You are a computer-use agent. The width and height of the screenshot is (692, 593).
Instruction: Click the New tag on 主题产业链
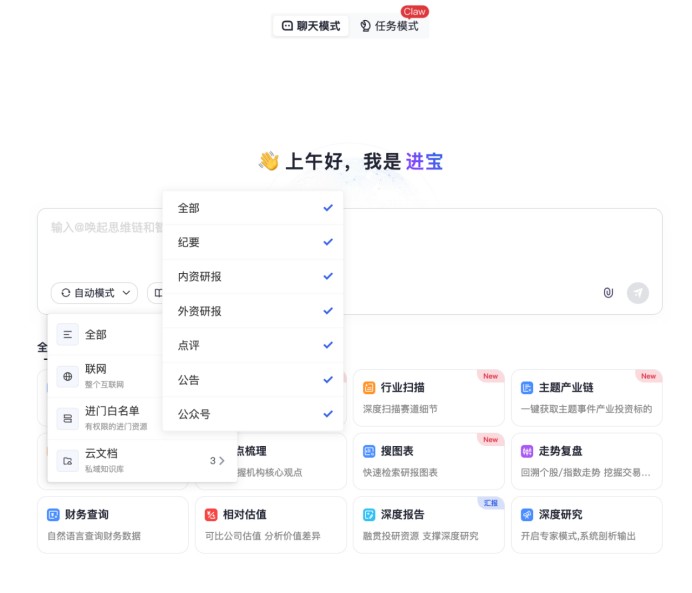point(648,376)
